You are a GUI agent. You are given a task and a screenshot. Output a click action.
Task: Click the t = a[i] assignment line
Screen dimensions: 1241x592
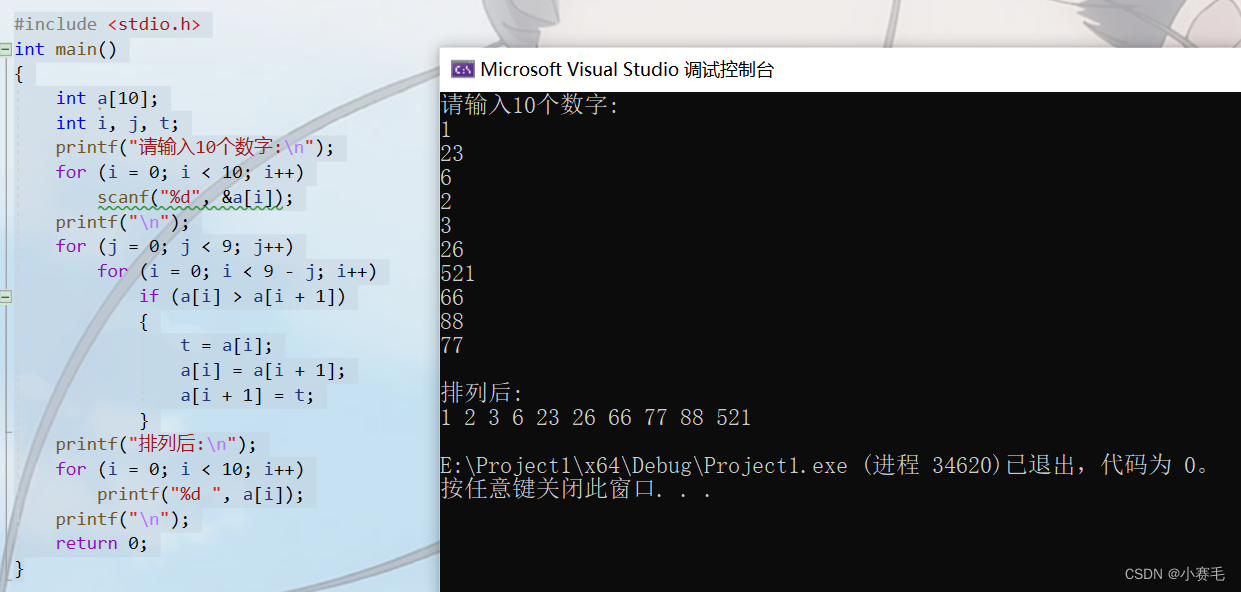pyautogui.click(x=226, y=345)
